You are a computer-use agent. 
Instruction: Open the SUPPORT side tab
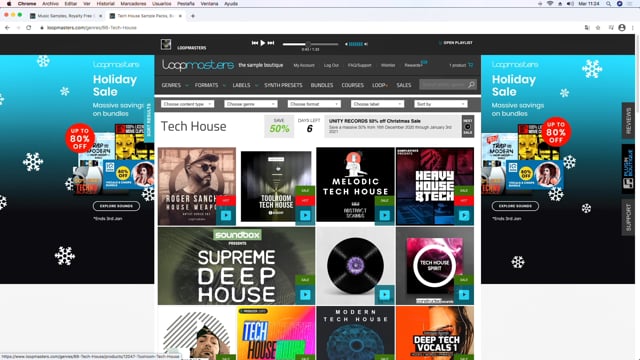(628, 217)
